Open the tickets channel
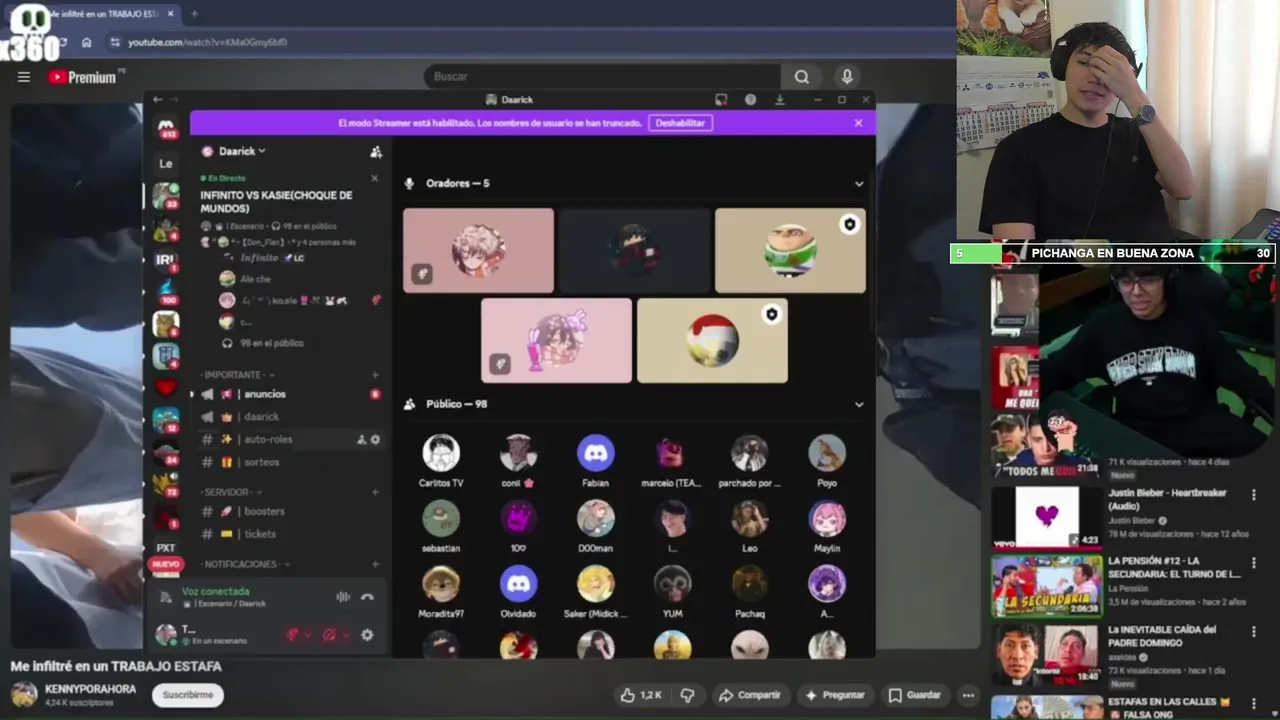The width and height of the screenshot is (1280, 720). 290,534
